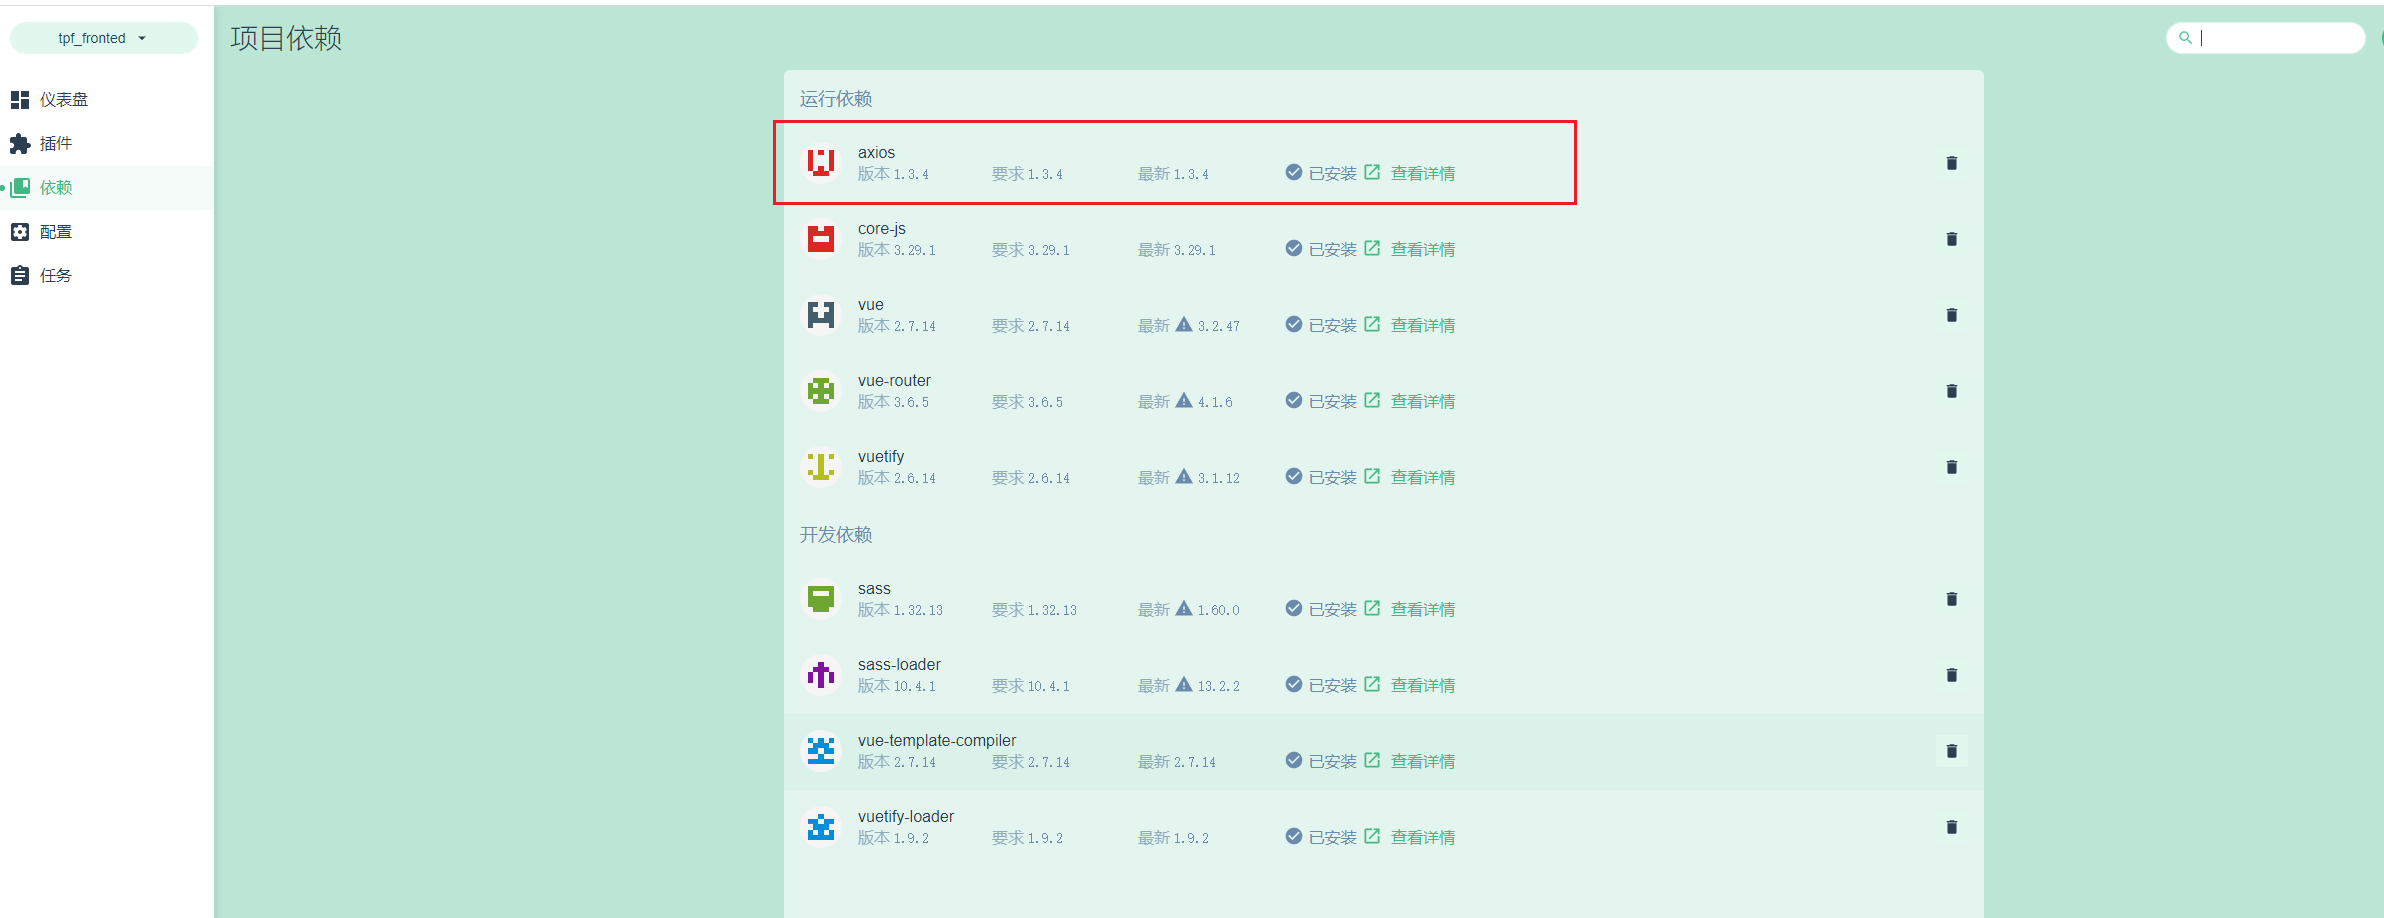This screenshot has height=918, width=2384.
Task: Open 查看详情 link for sass
Action: tap(1421, 610)
